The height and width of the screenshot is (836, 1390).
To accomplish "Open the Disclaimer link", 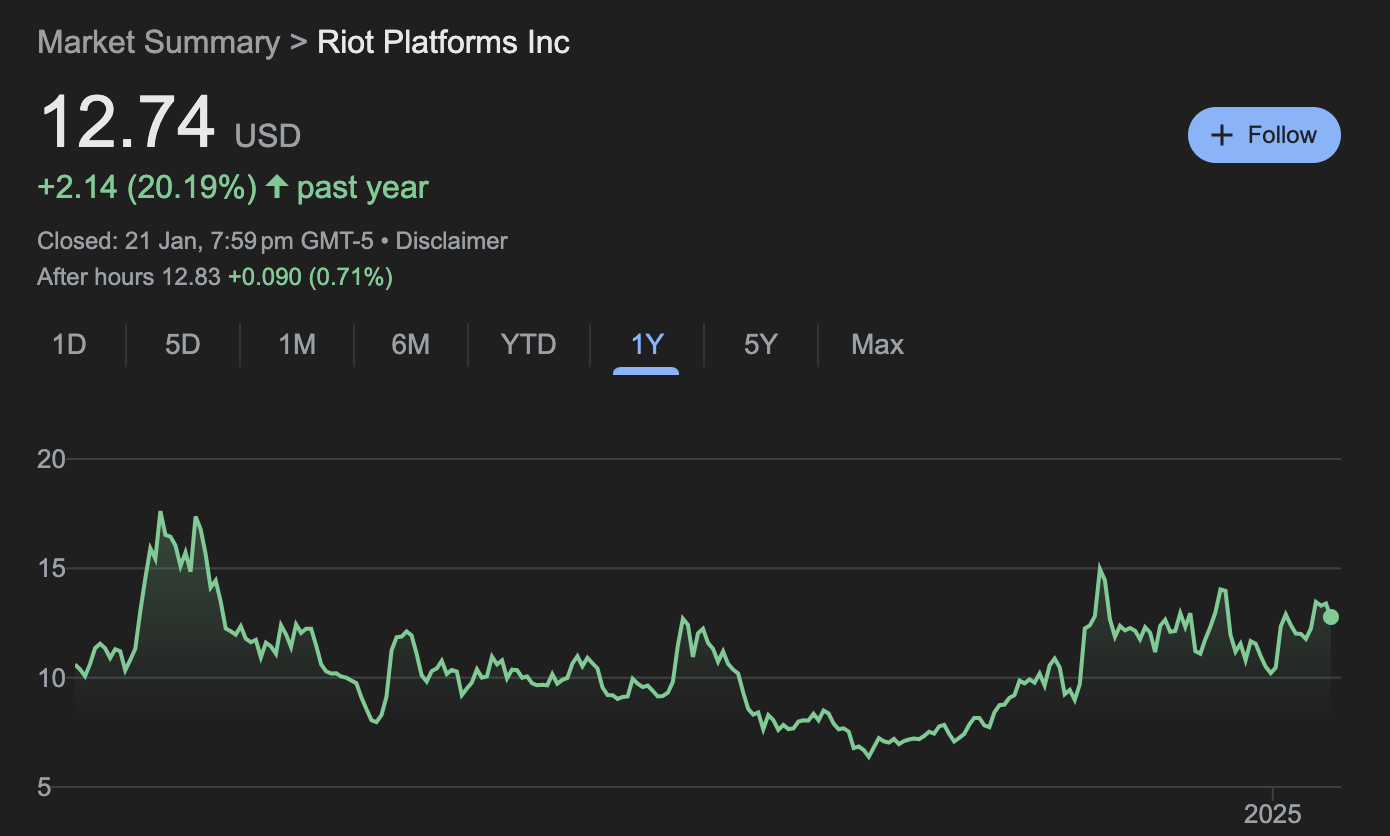I will click(x=451, y=241).
